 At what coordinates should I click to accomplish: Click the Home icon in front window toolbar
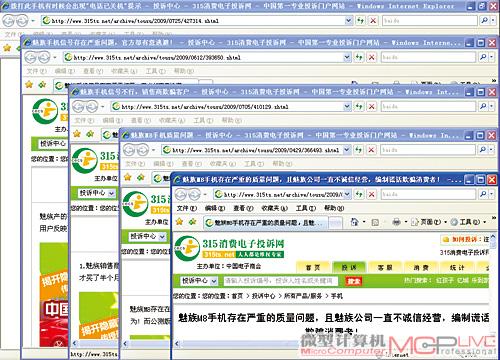[355, 222]
